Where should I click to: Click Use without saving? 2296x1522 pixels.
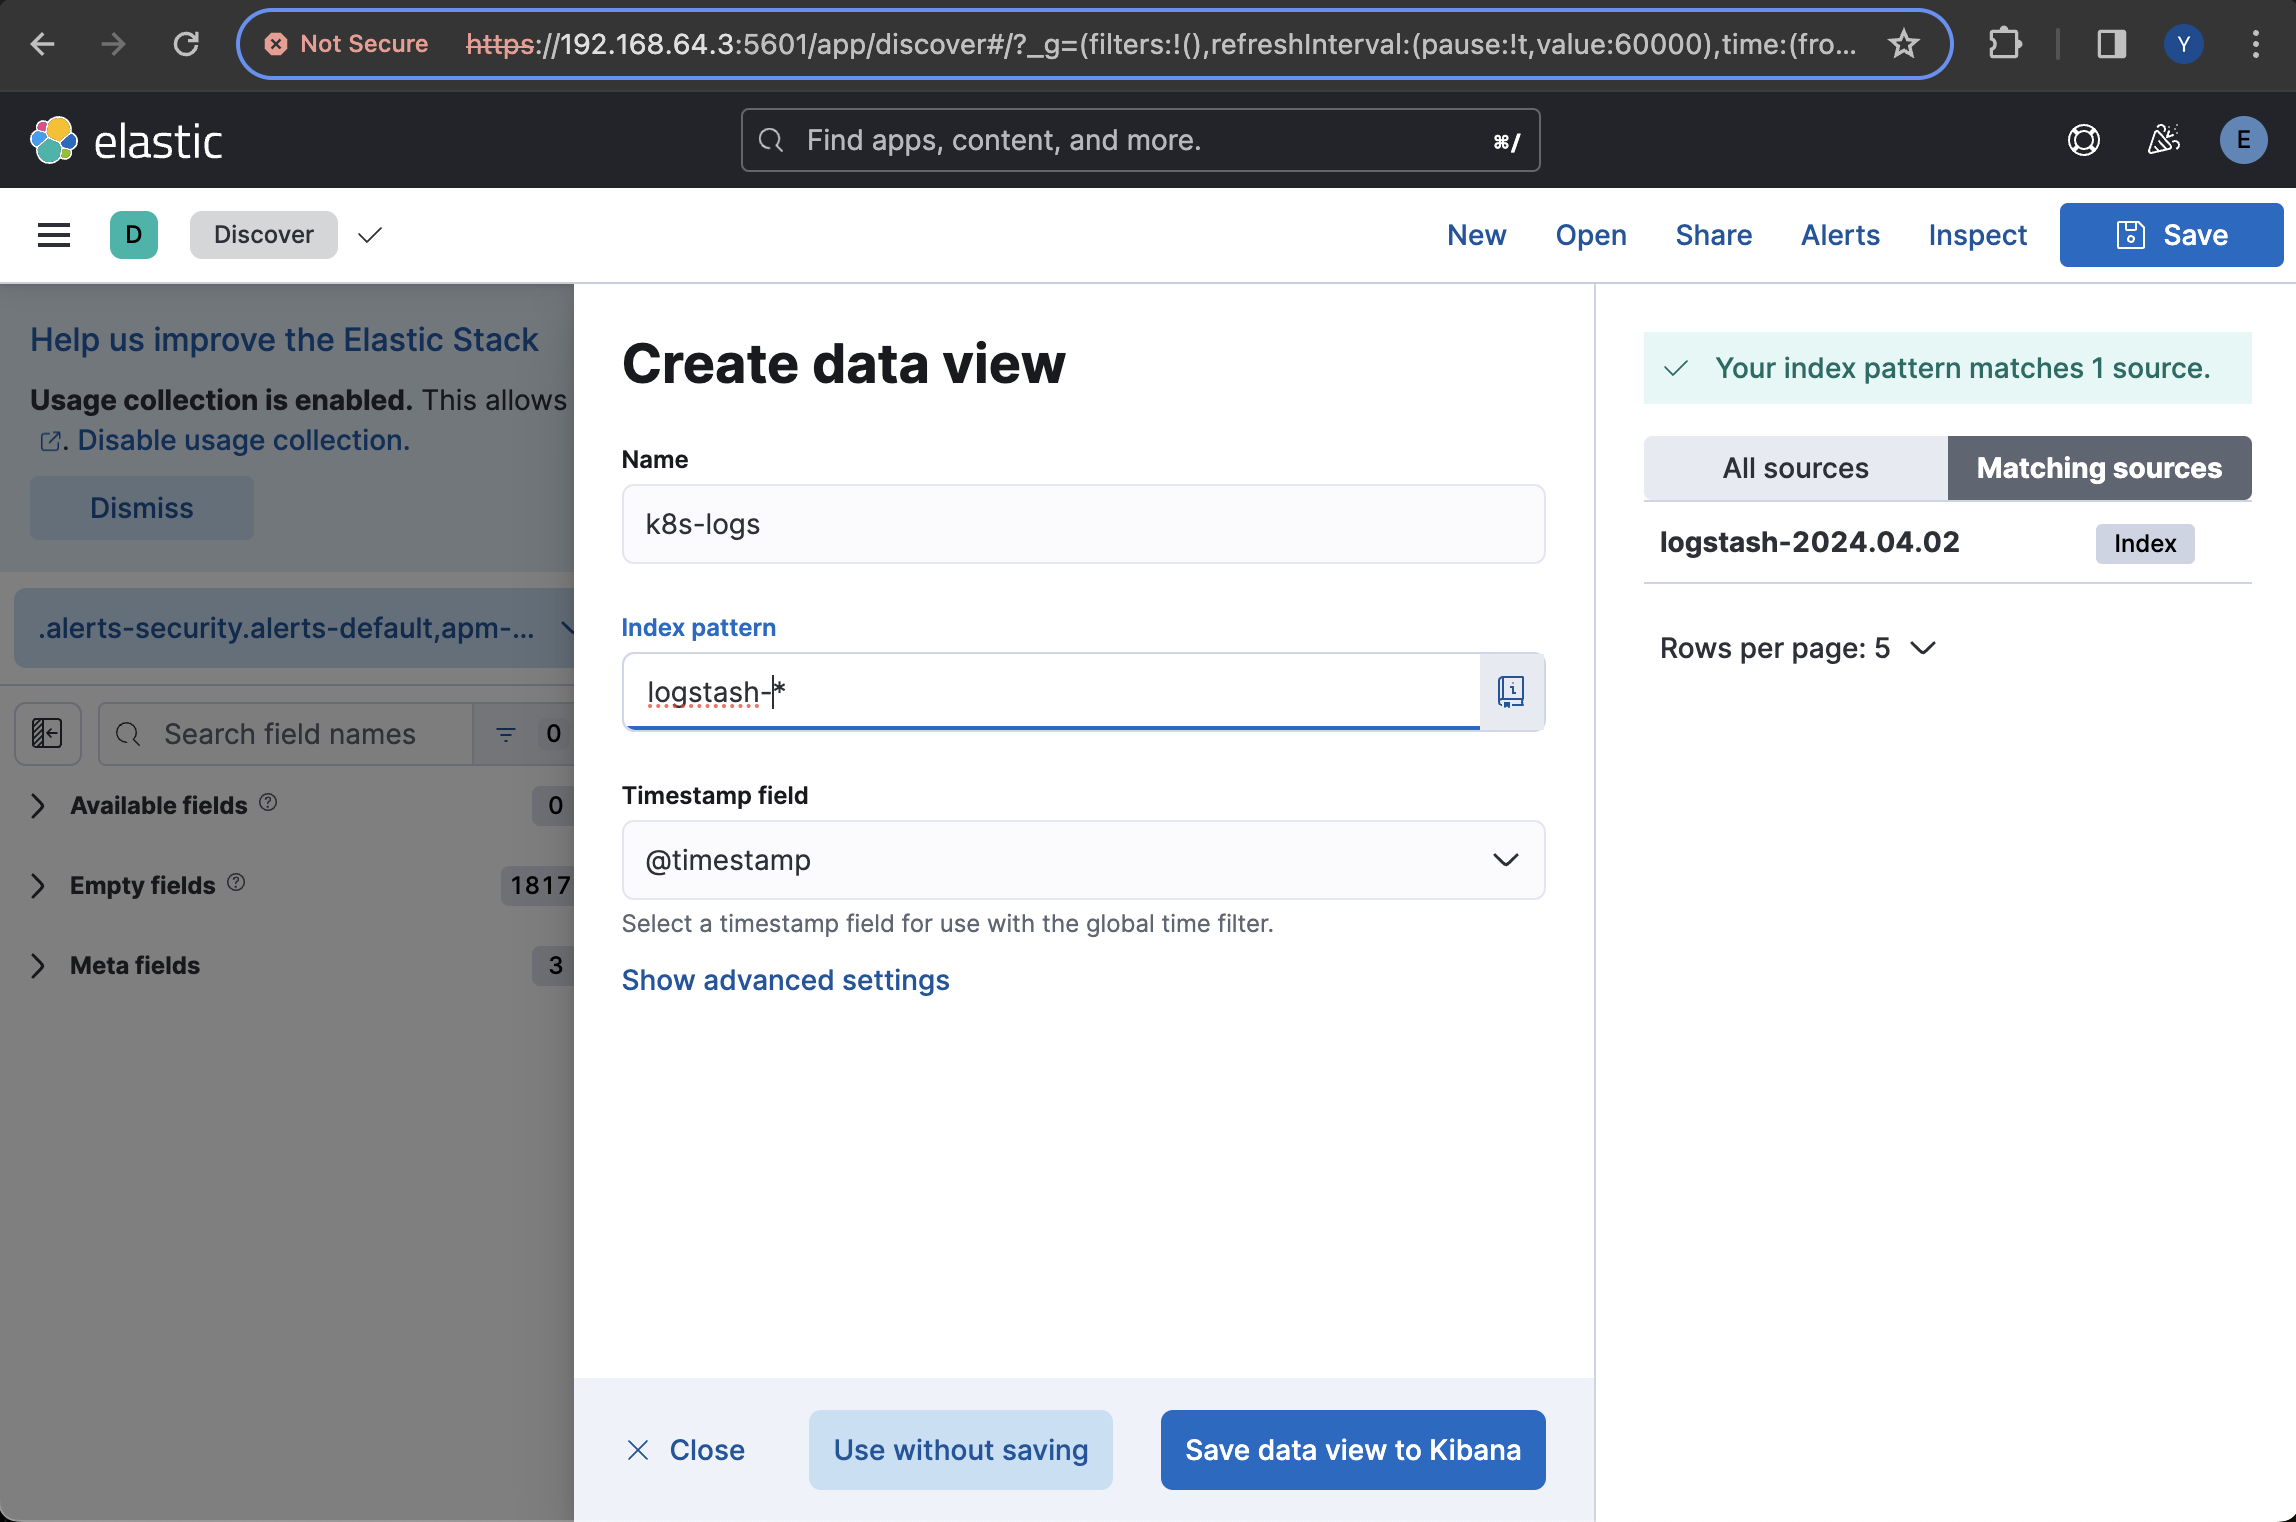click(x=961, y=1450)
